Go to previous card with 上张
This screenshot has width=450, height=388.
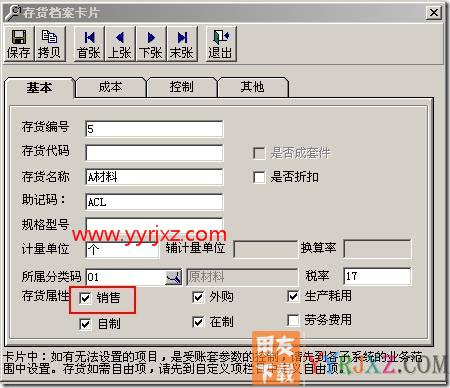point(120,44)
